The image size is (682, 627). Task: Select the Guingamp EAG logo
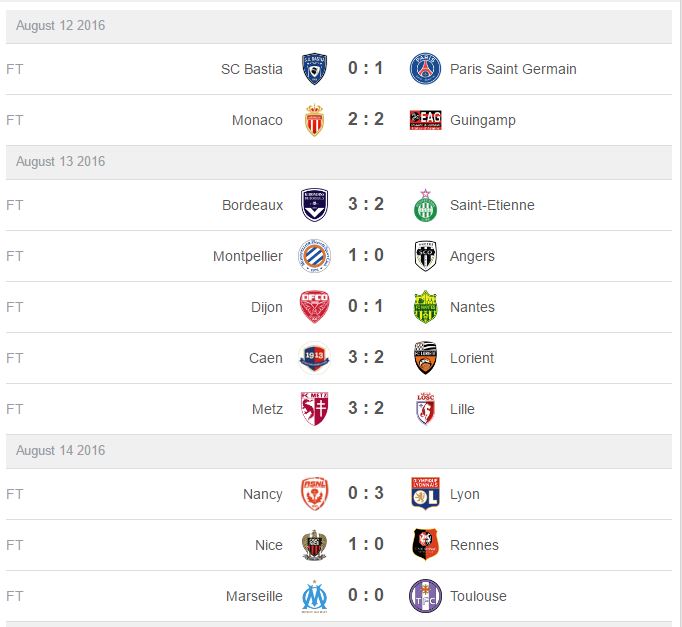point(425,120)
